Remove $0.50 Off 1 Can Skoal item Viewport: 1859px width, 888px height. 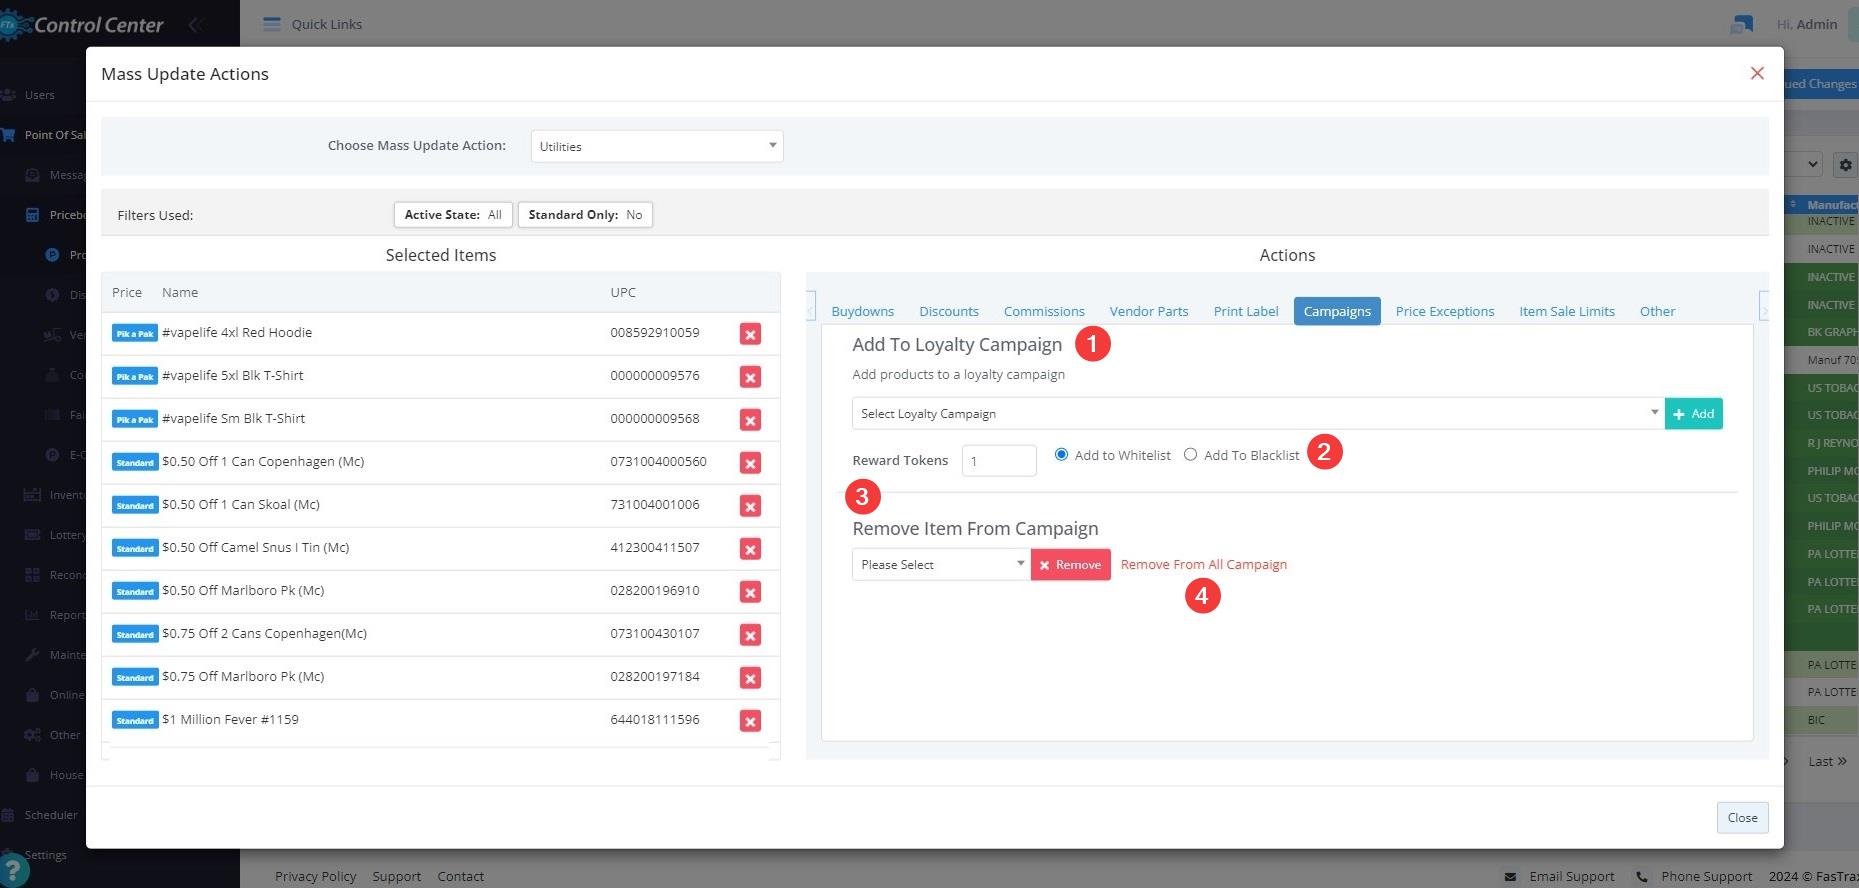(750, 506)
